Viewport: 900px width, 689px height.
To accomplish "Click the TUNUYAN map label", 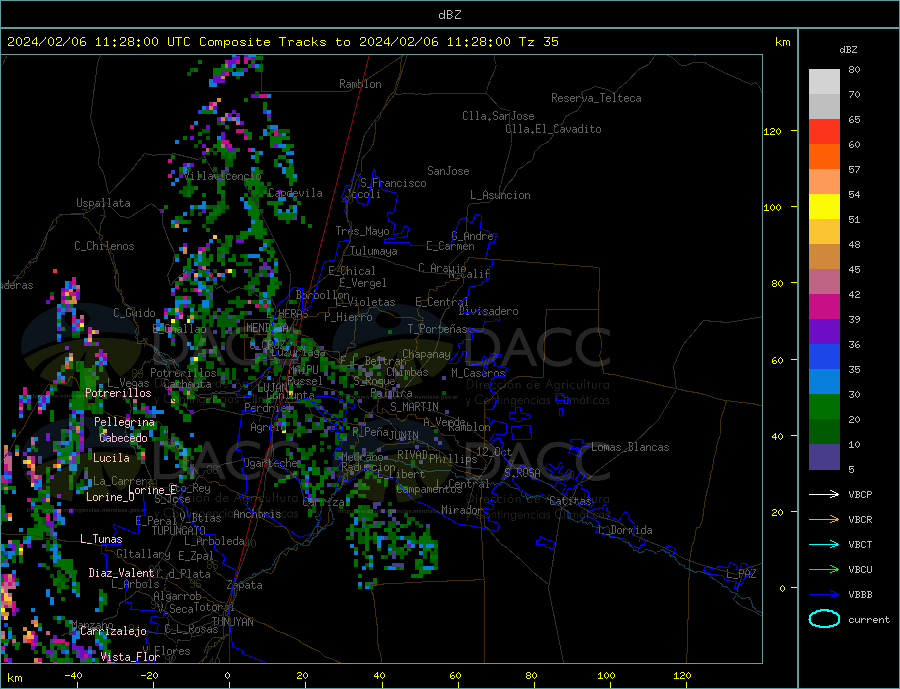I will [232, 622].
